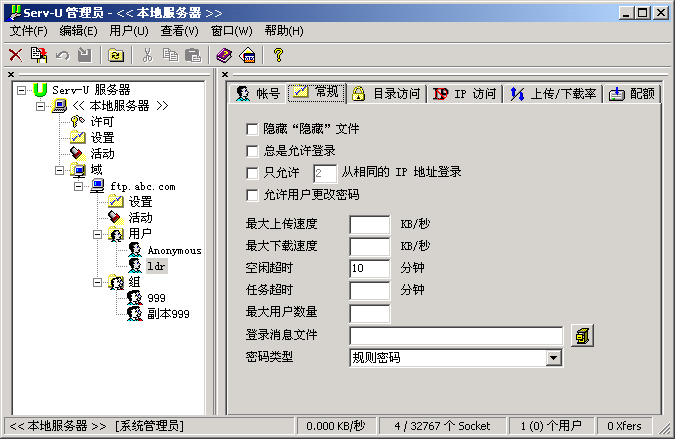The height and width of the screenshot is (439, 675).
Task: Click the 999 group icon
Action: 134,297
